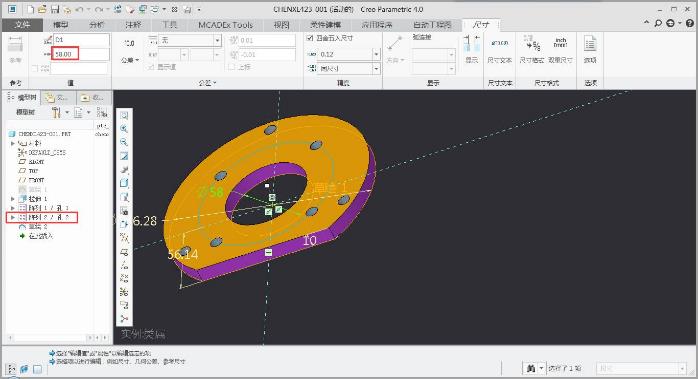Click the help question mark icon
Screen dimensions: 698x379
click(689, 23)
